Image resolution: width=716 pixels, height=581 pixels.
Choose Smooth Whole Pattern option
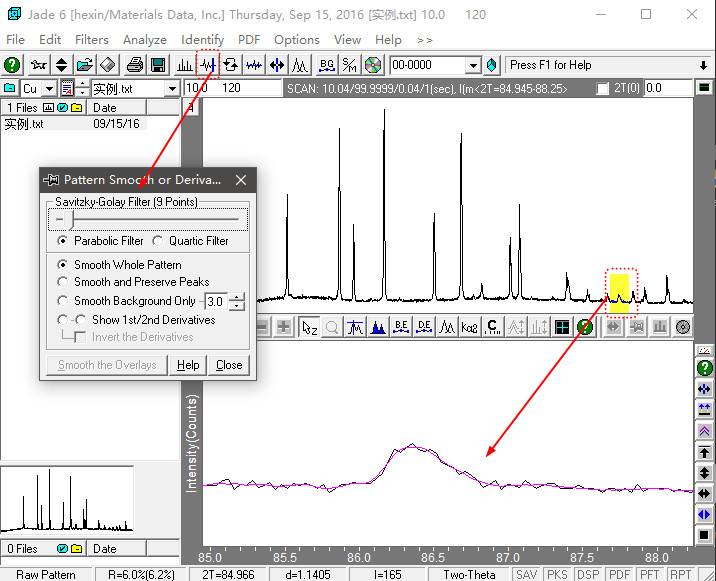[63, 264]
